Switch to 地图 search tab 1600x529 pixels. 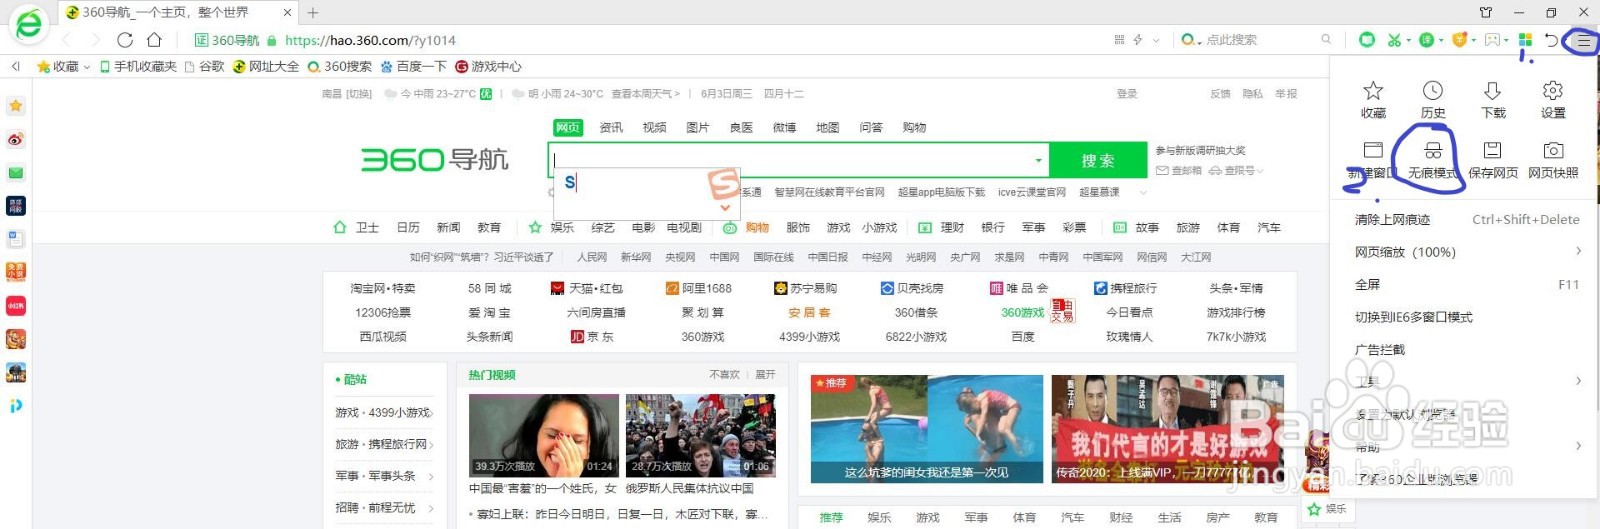[828, 128]
